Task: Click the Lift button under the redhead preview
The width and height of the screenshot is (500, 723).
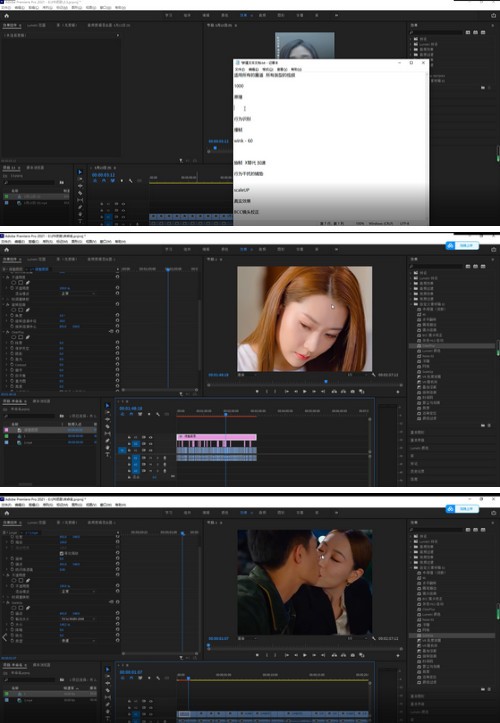Action: [x=334, y=391]
